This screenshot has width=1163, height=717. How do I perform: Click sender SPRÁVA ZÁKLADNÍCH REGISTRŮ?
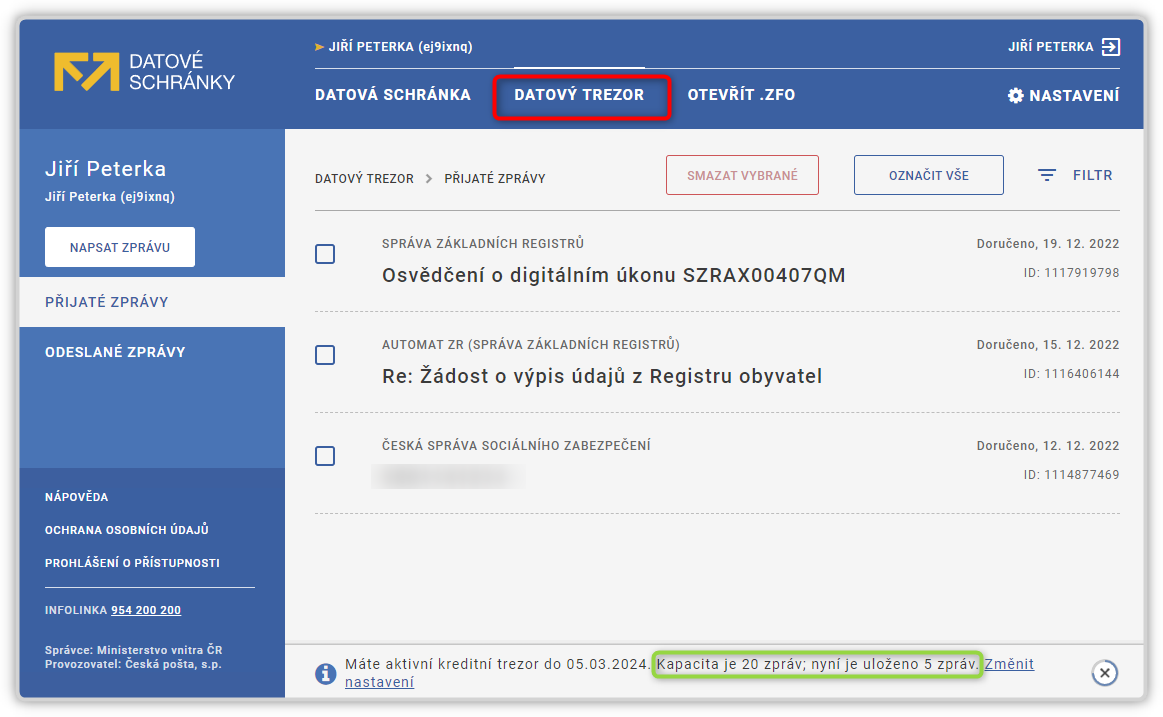(x=483, y=244)
